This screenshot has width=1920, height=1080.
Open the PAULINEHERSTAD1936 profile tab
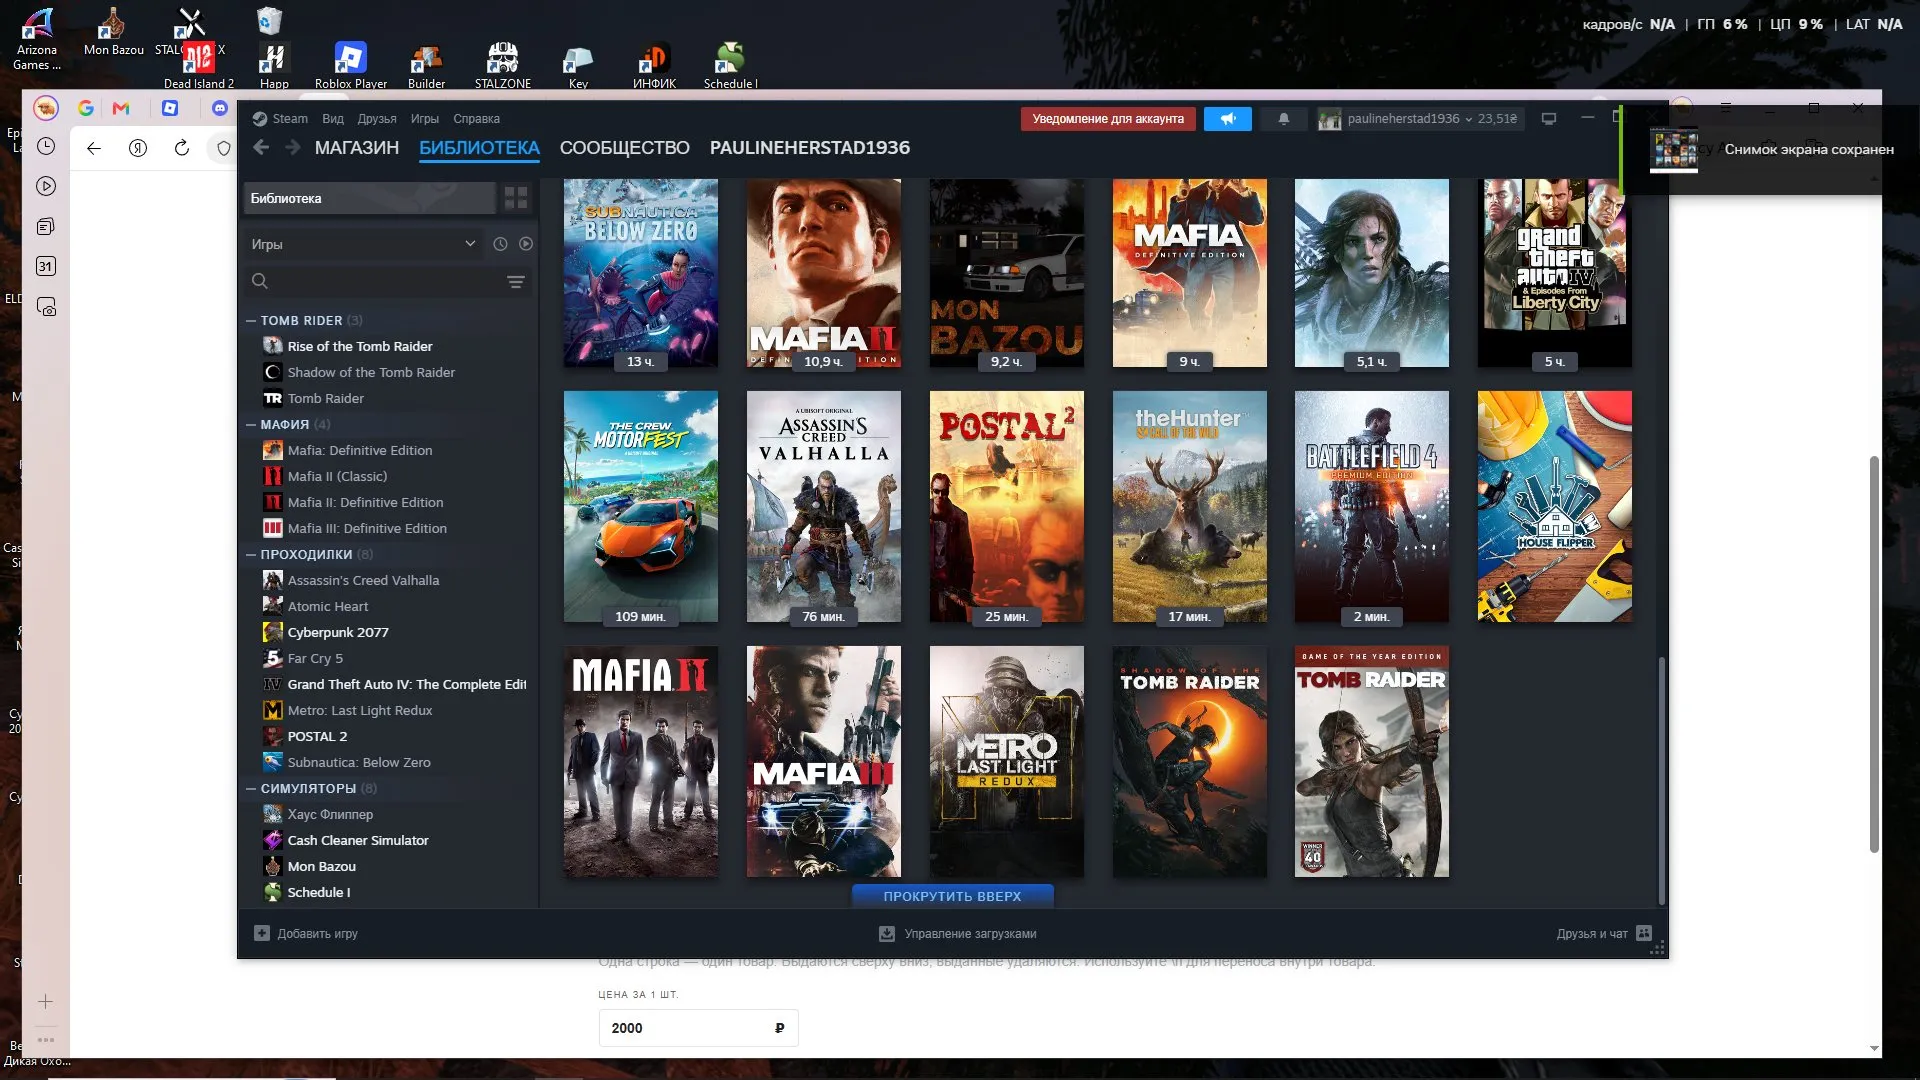[x=810, y=148]
